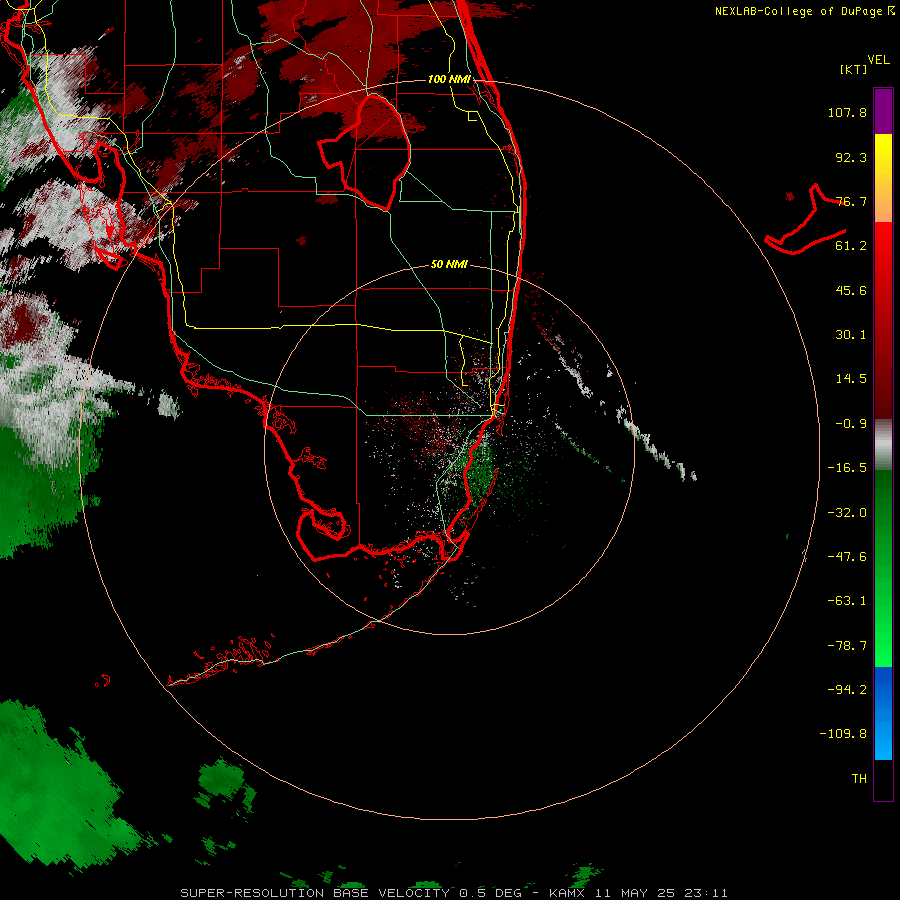Pick the gray near-zero color bar segment
Screen dimensions: 900x900
pyautogui.click(x=883, y=444)
